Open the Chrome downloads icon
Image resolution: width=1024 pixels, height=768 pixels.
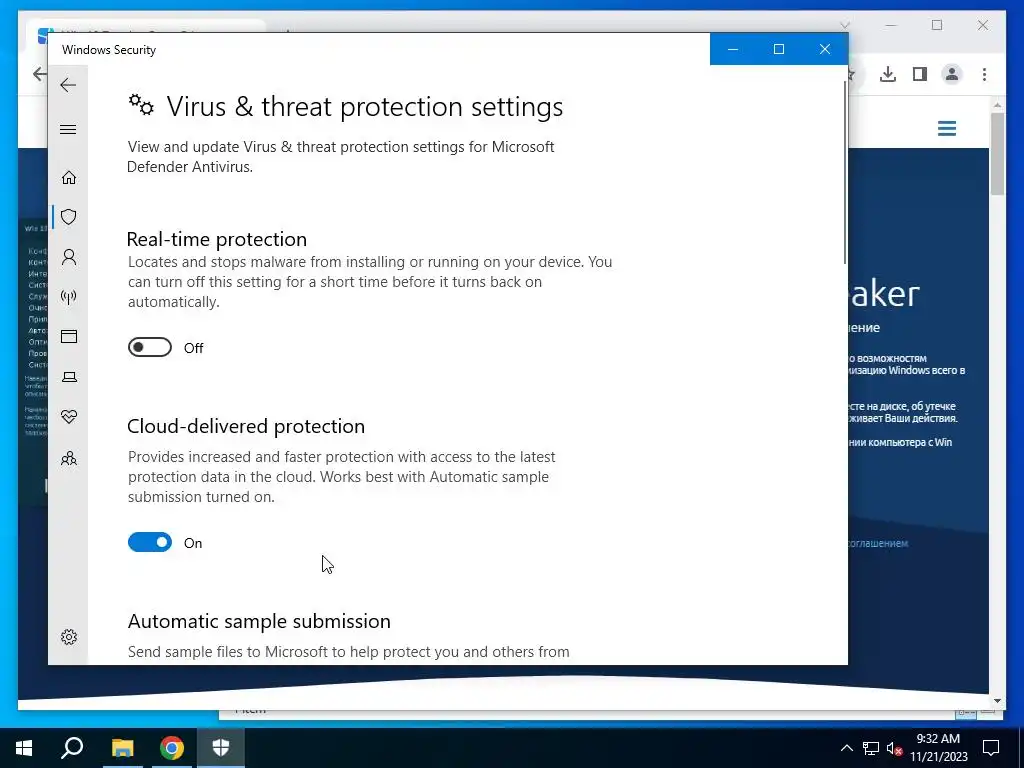(x=888, y=74)
